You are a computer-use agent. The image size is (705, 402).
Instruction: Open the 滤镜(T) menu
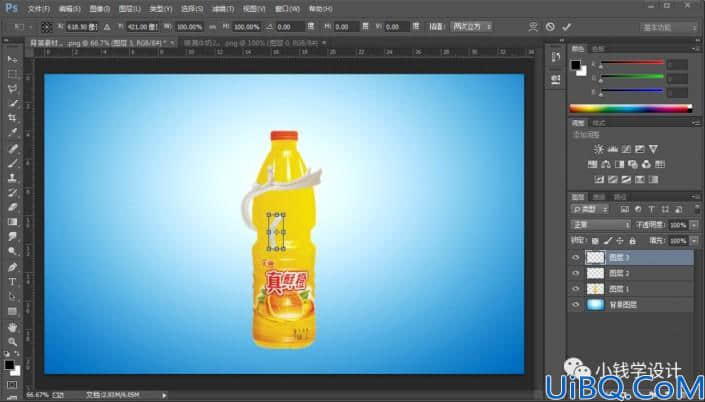[x=223, y=9]
